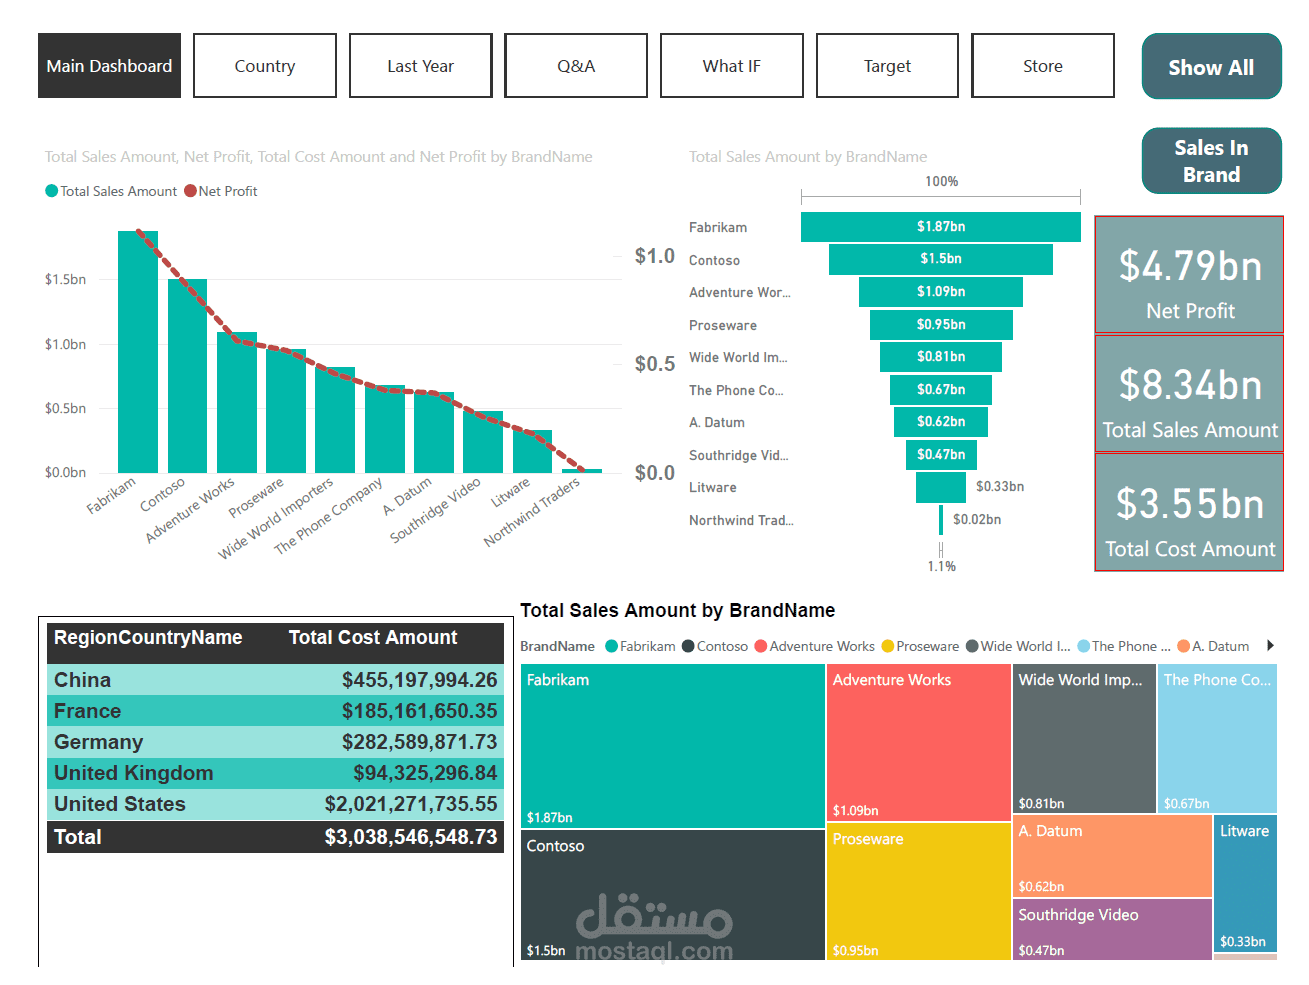1309x985 pixels.
Task: Click Contoso in treemap legend
Action: [x=715, y=646]
